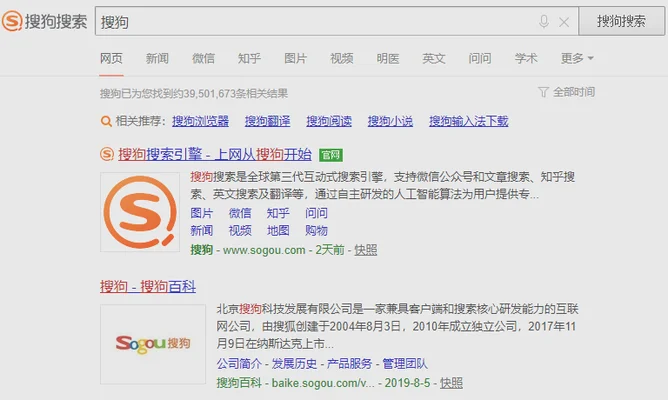Open the 全部时间 time filter
This screenshot has height=400, width=668.
point(567,92)
